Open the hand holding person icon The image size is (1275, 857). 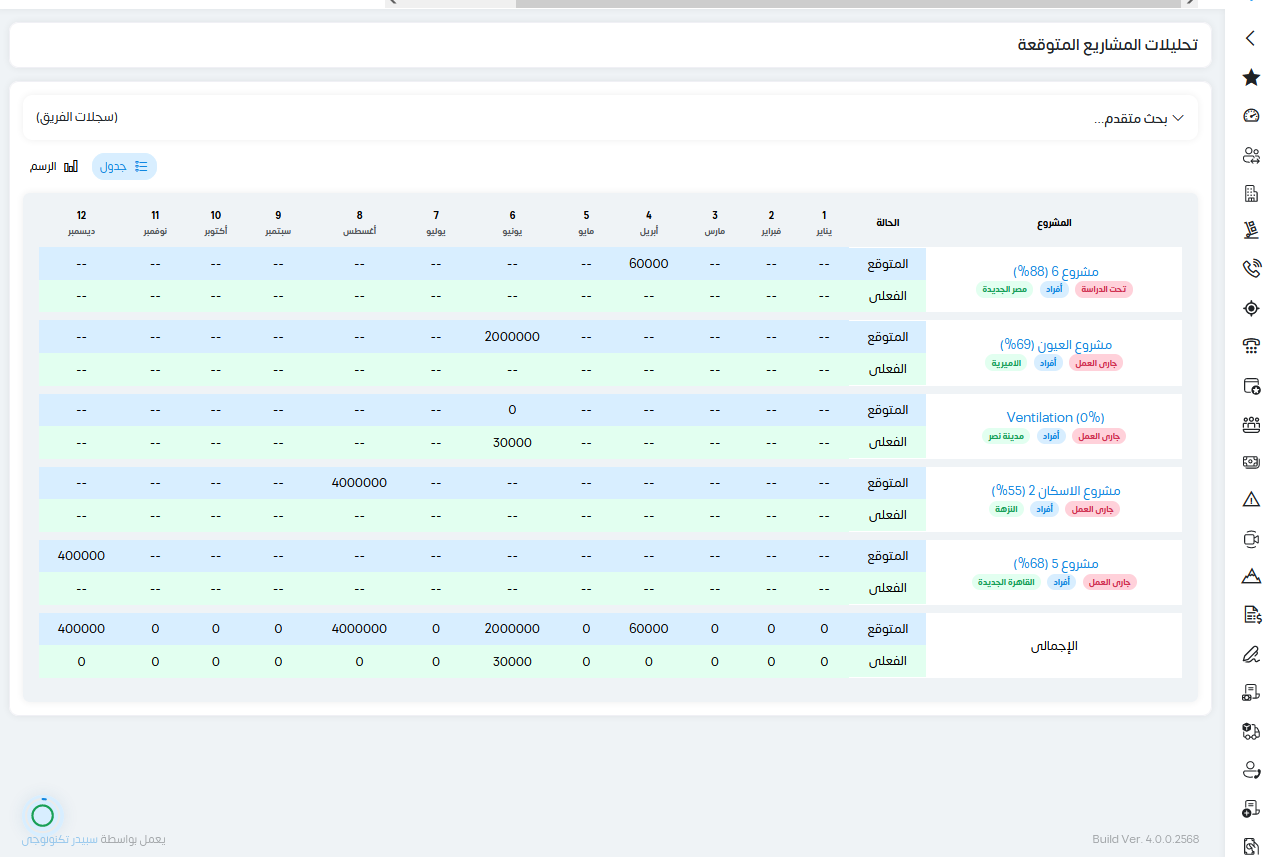tap(1250, 769)
